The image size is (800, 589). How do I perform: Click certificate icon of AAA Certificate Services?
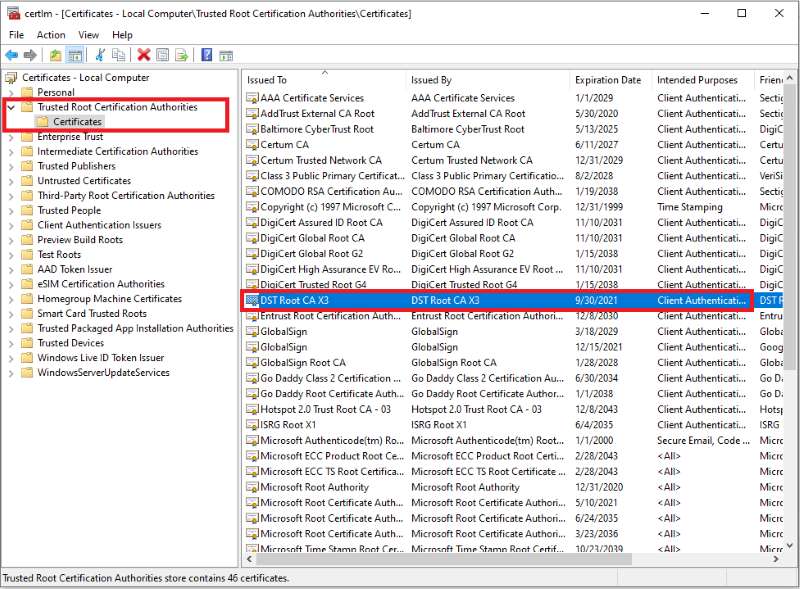(x=252, y=98)
